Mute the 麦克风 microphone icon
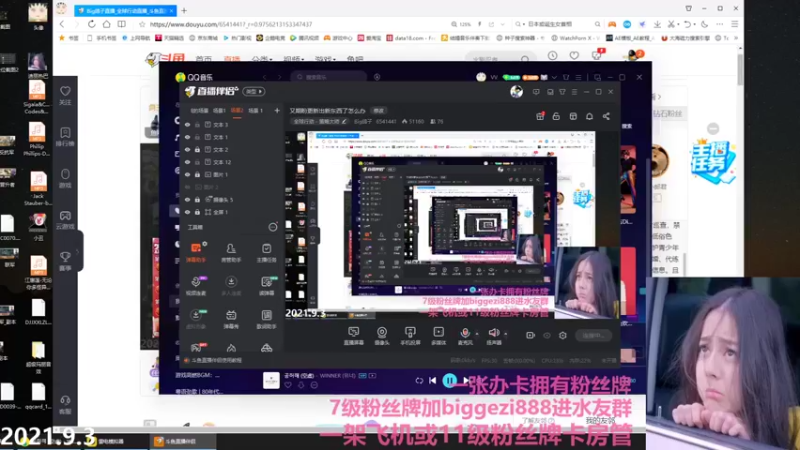 465,334
